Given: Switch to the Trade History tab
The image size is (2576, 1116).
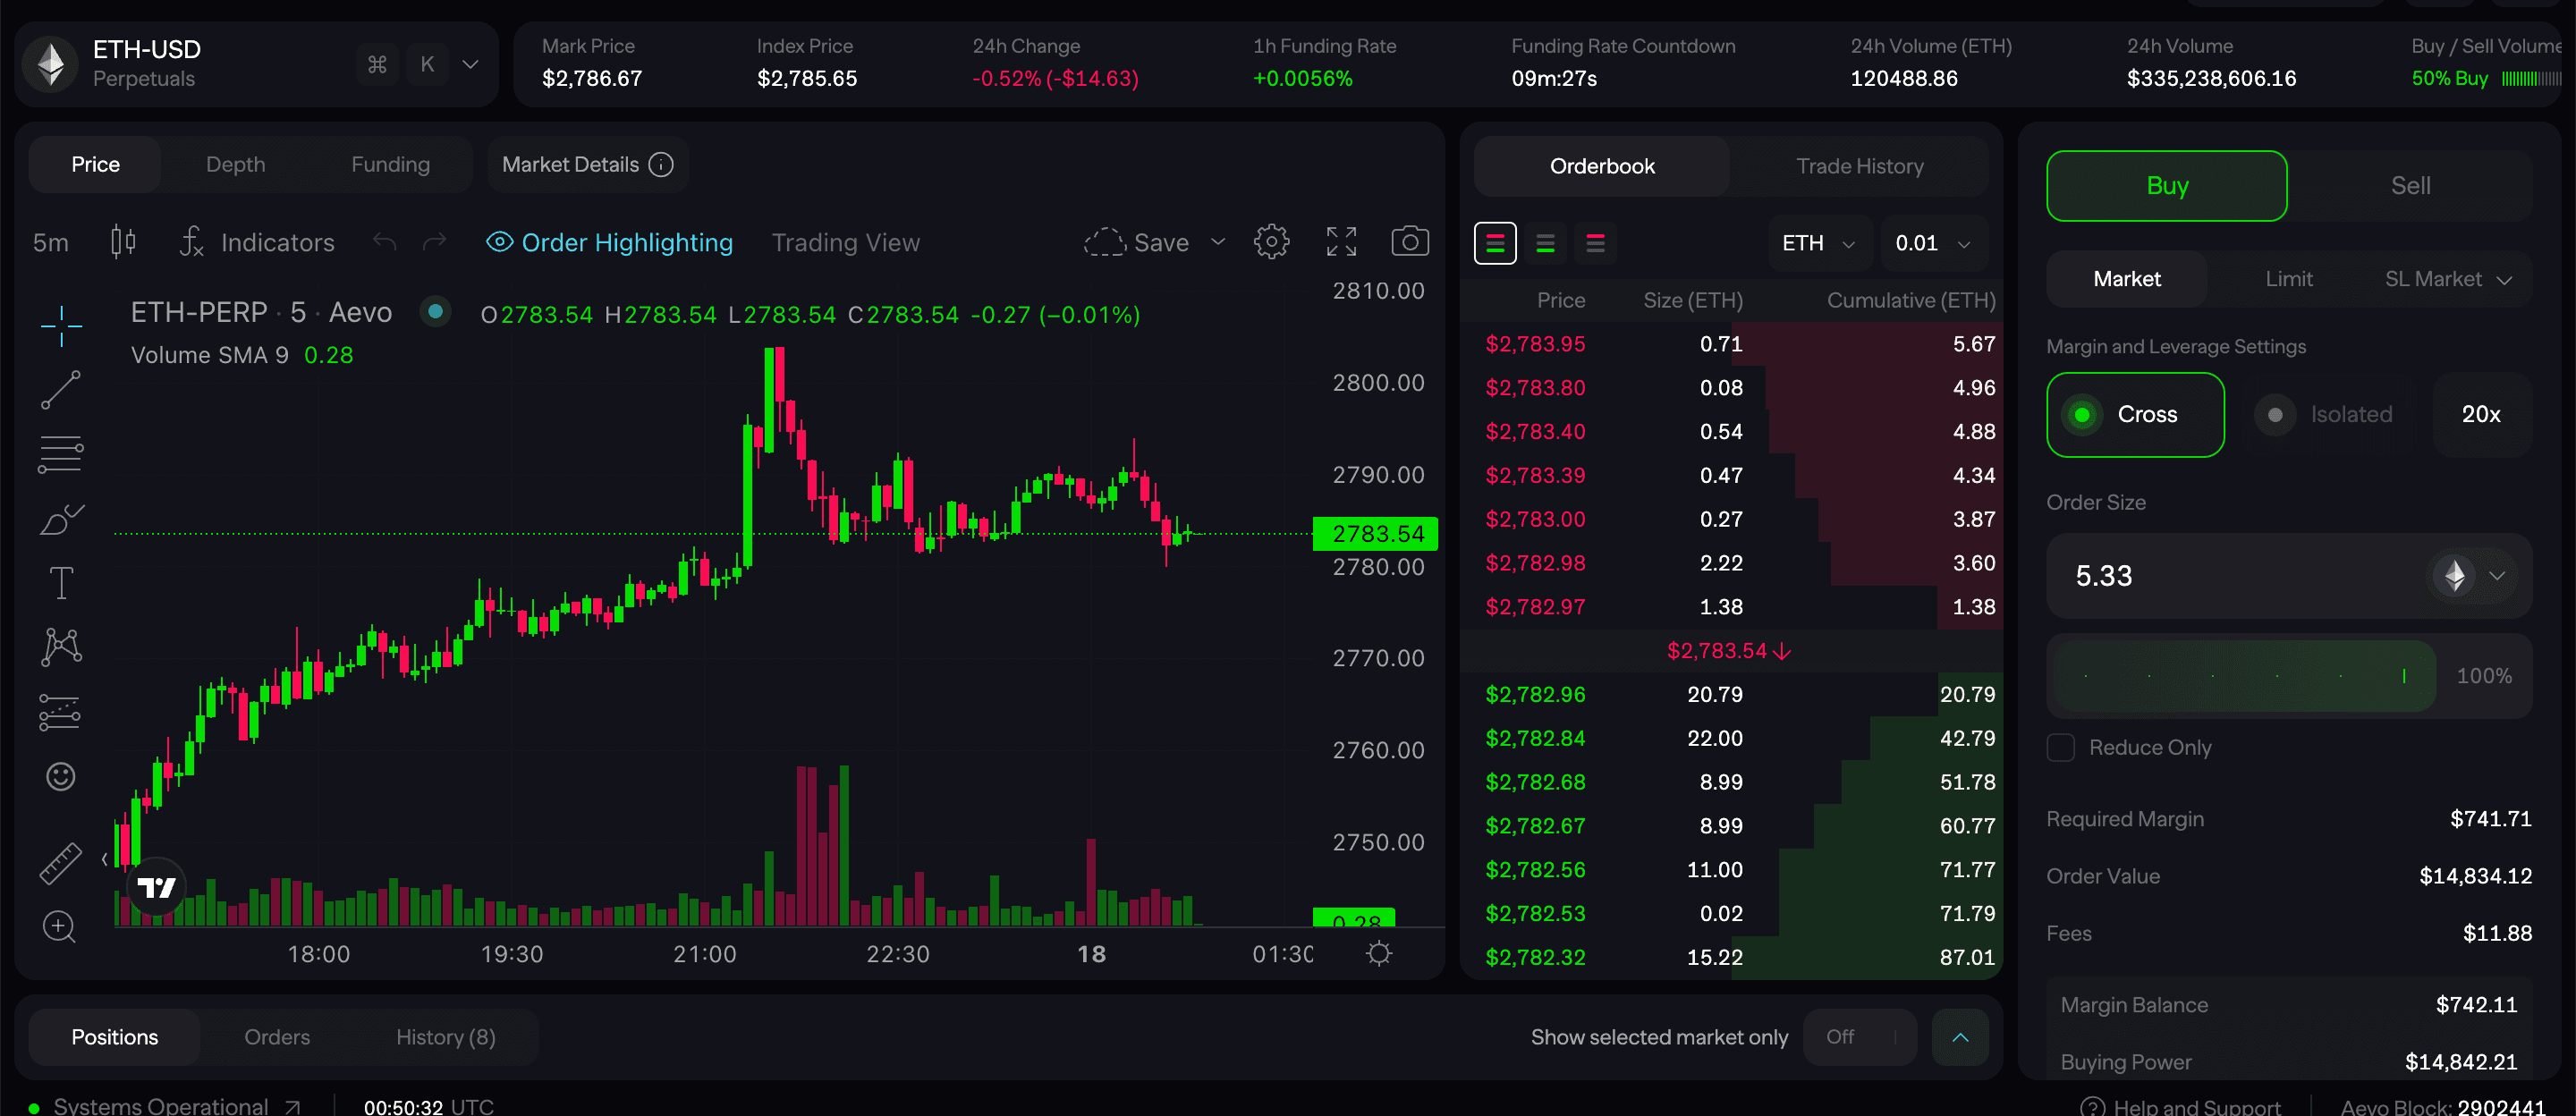Looking at the screenshot, I should pyautogui.click(x=1859, y=166).
